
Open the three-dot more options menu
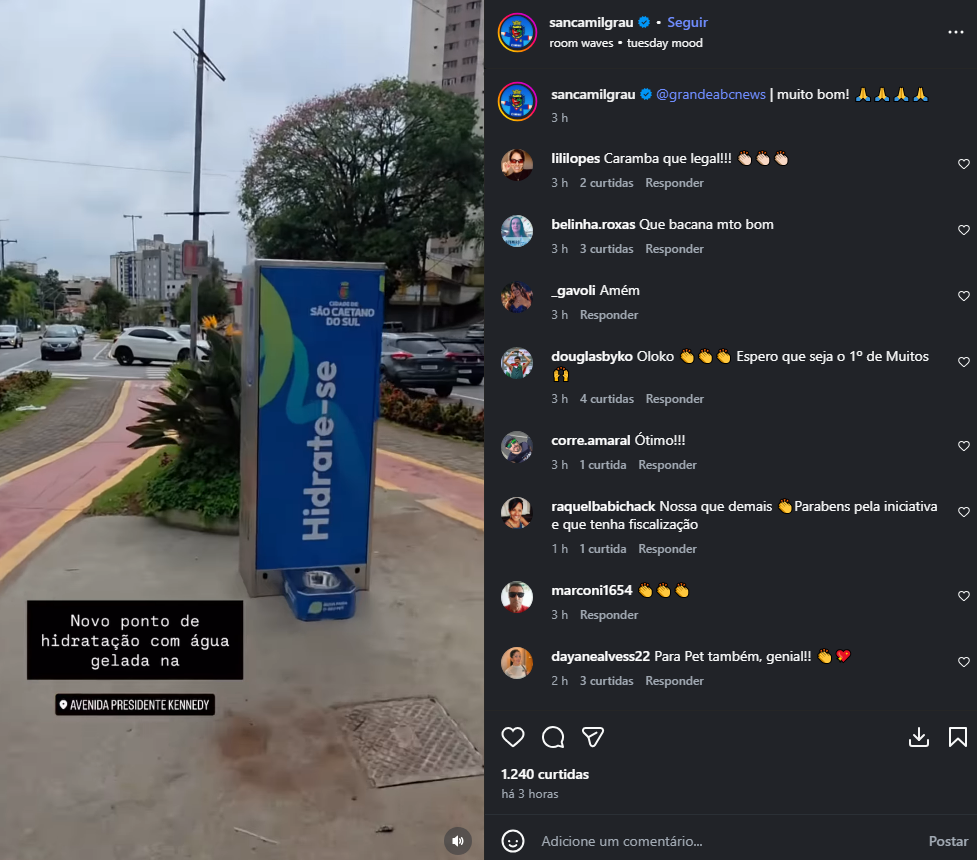click(956, 32)
